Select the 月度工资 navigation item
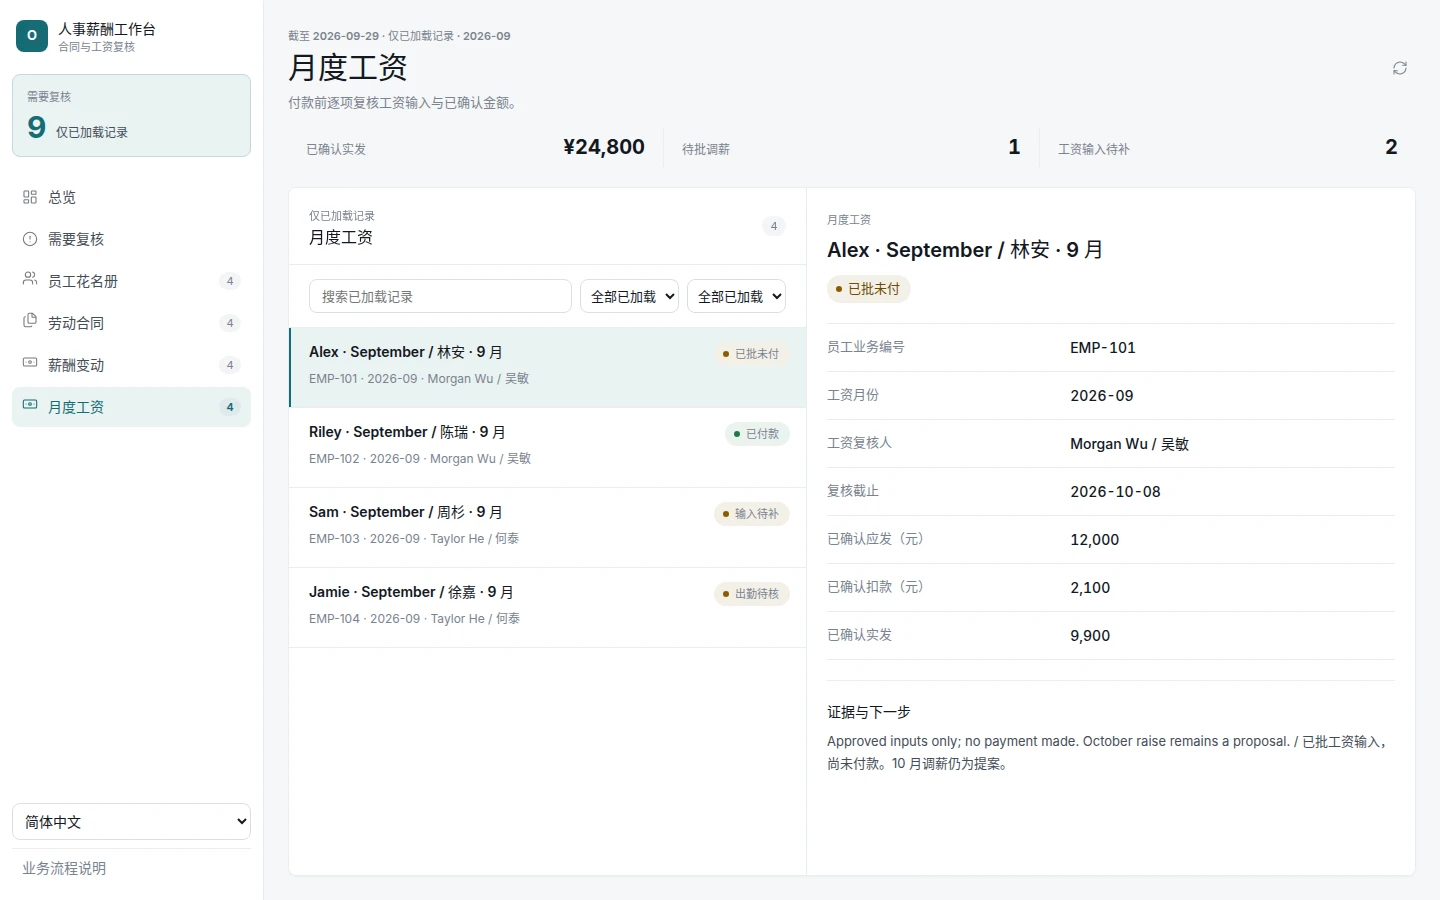Screen dimensions: 1440x900 [131, 407]
